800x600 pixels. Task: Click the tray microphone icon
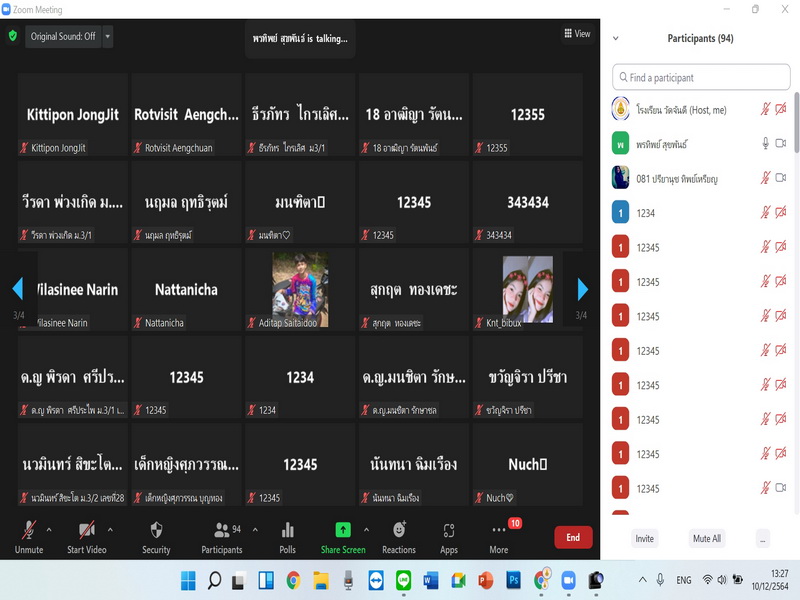(x=660, y=580)
